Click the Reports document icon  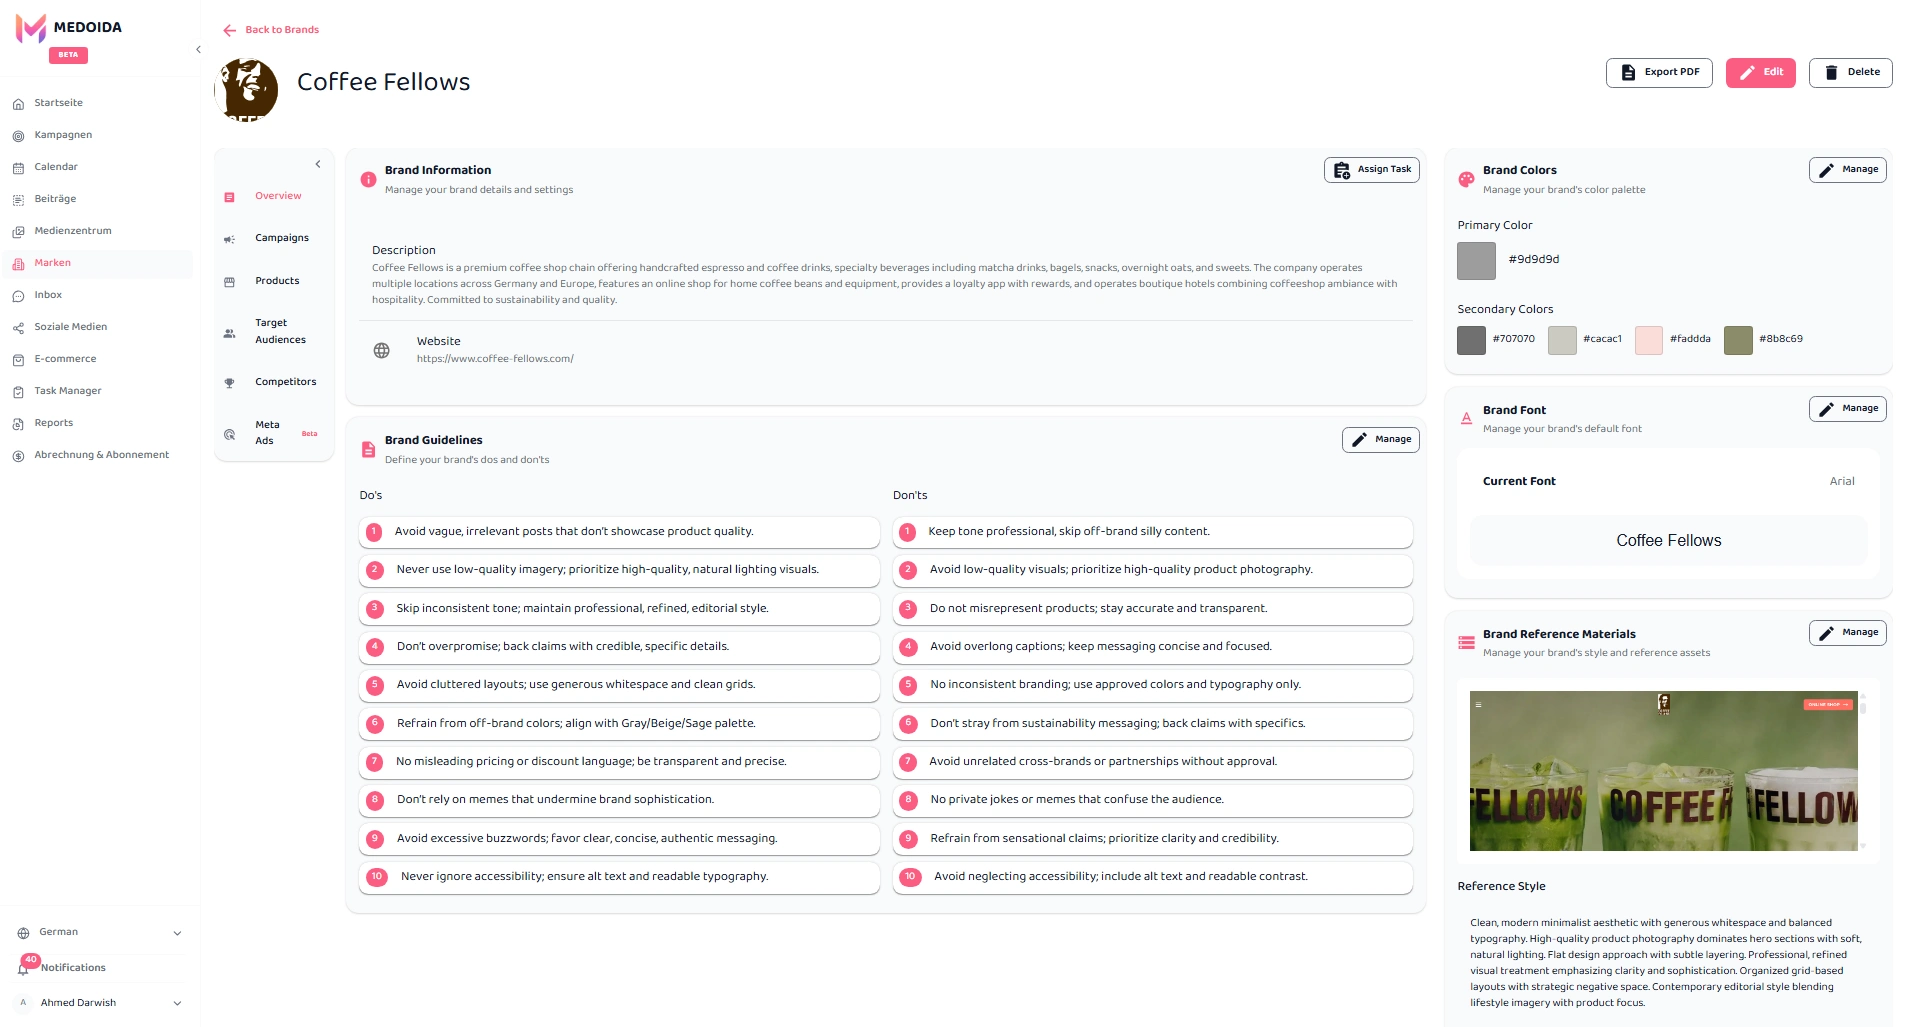point(18,424)
